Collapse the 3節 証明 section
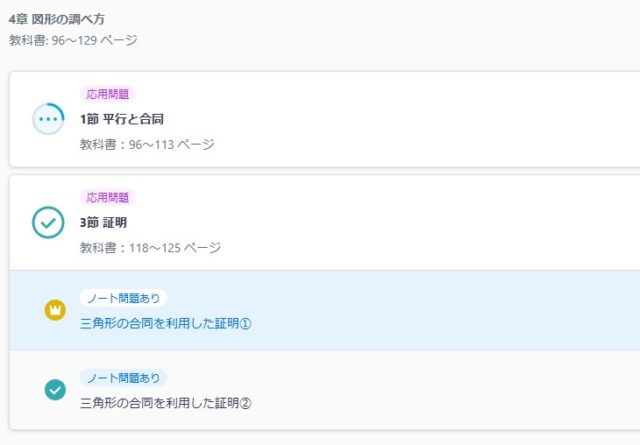The width and height of the screenshot is (640, 445). 104,222
